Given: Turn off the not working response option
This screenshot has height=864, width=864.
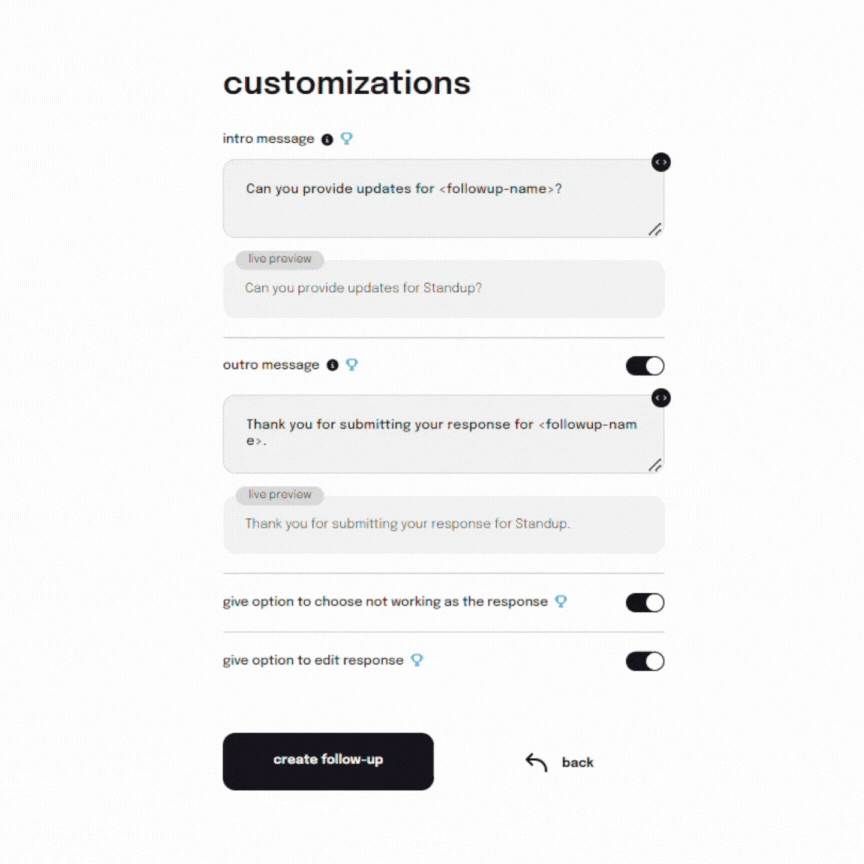Looking at the screenshot, I should (645, 602).
